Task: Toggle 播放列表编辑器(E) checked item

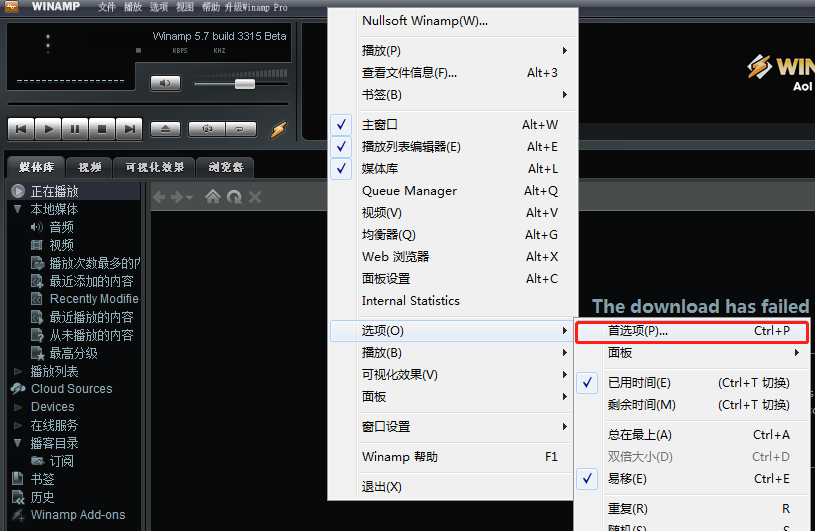Action: [452, 147]
